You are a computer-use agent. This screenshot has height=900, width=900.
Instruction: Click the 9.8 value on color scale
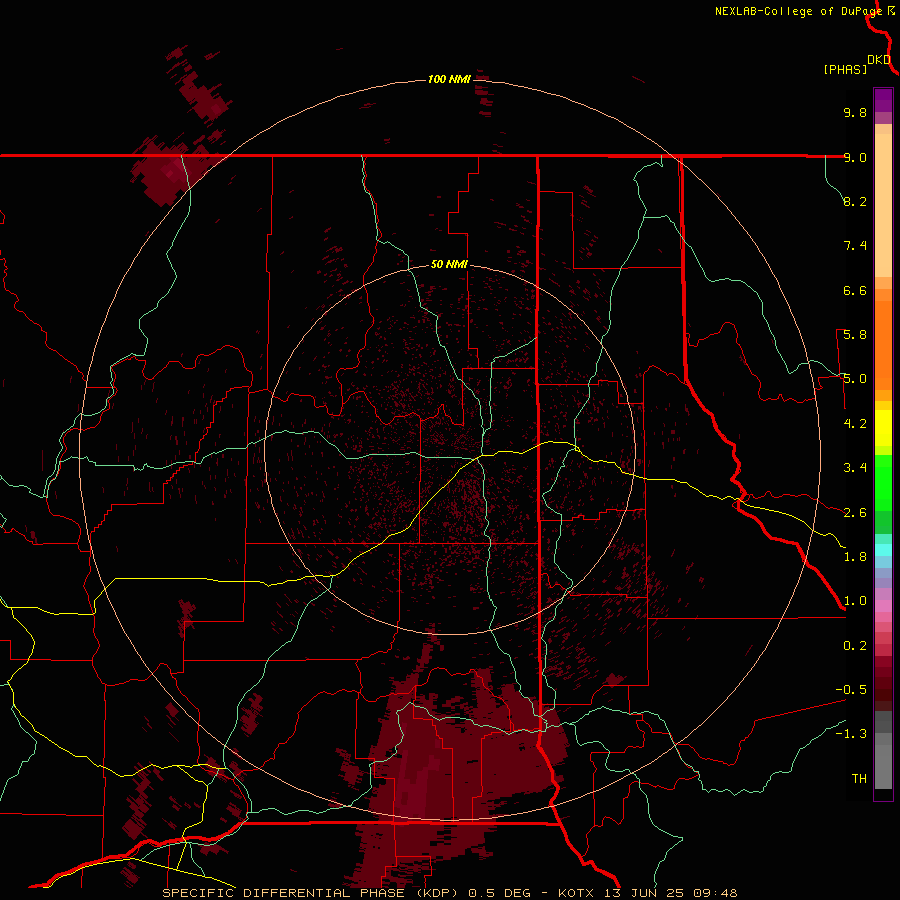tap(855, 112)
